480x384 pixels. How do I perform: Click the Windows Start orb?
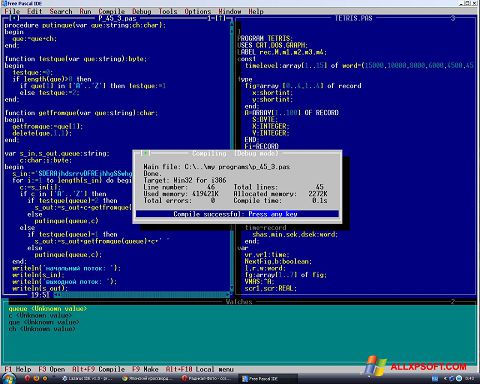coord(8,378)
